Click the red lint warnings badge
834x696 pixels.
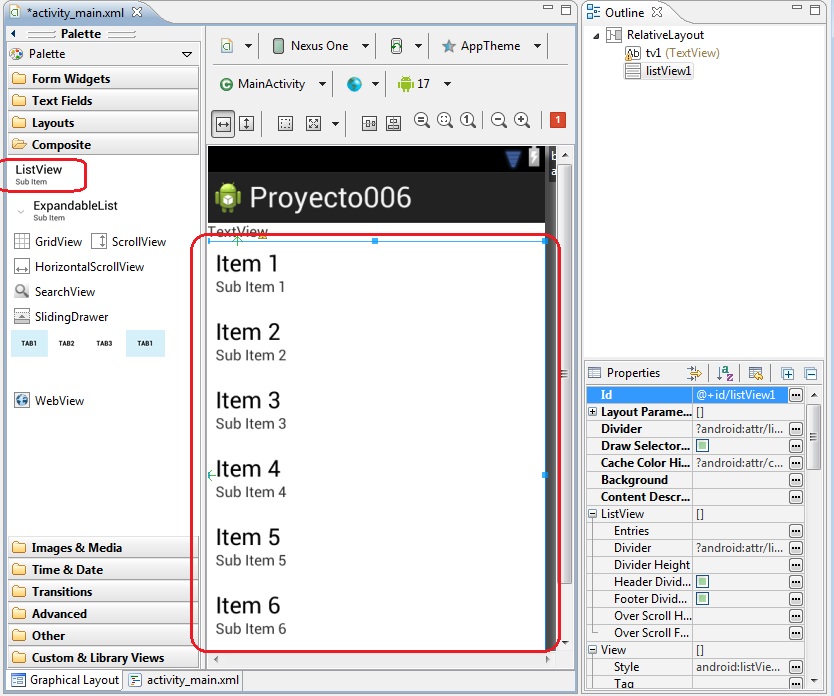(x=557, y=120)
